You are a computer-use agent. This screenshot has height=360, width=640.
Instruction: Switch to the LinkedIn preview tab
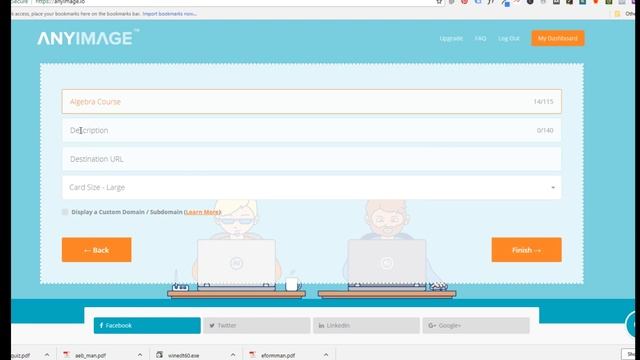[x=366, y=325]
